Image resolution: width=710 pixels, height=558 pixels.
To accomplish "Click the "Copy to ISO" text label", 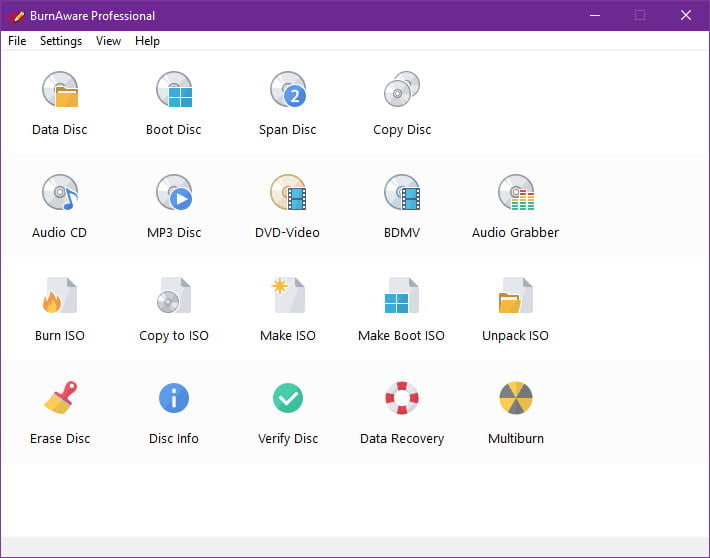I will click(174, 336).
